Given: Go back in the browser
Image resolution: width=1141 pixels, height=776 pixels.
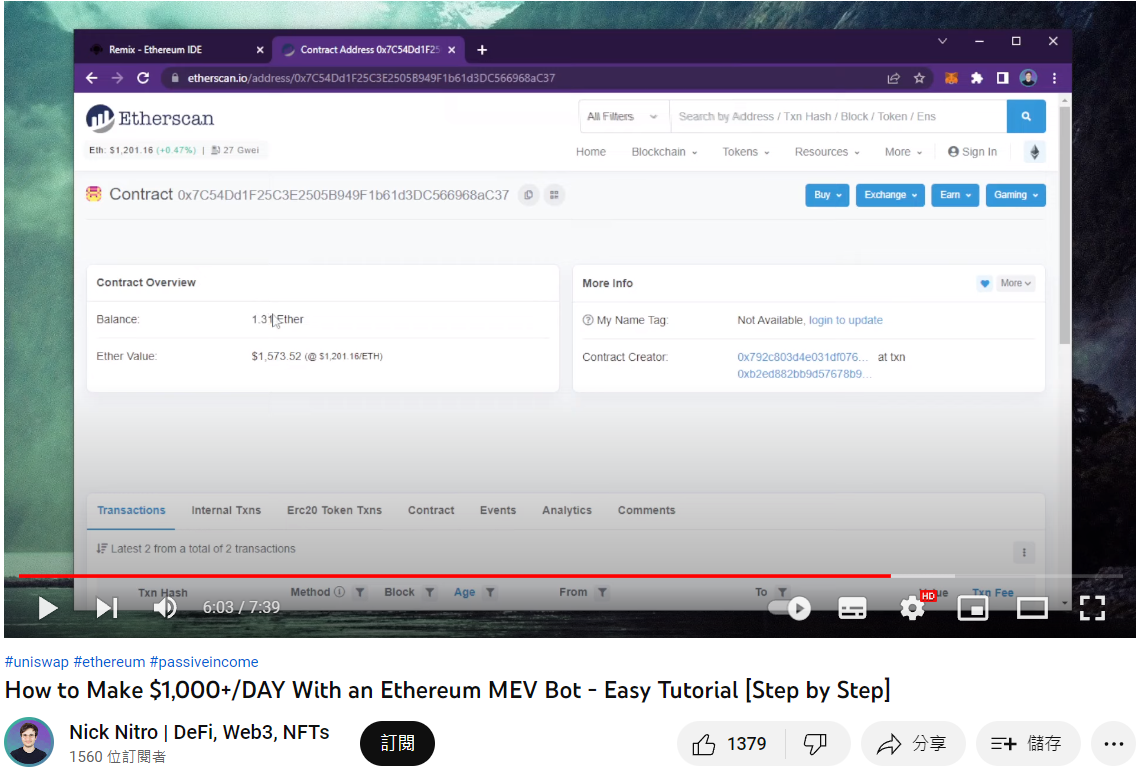Looking at the screenshot, I should tap(92, 78).
